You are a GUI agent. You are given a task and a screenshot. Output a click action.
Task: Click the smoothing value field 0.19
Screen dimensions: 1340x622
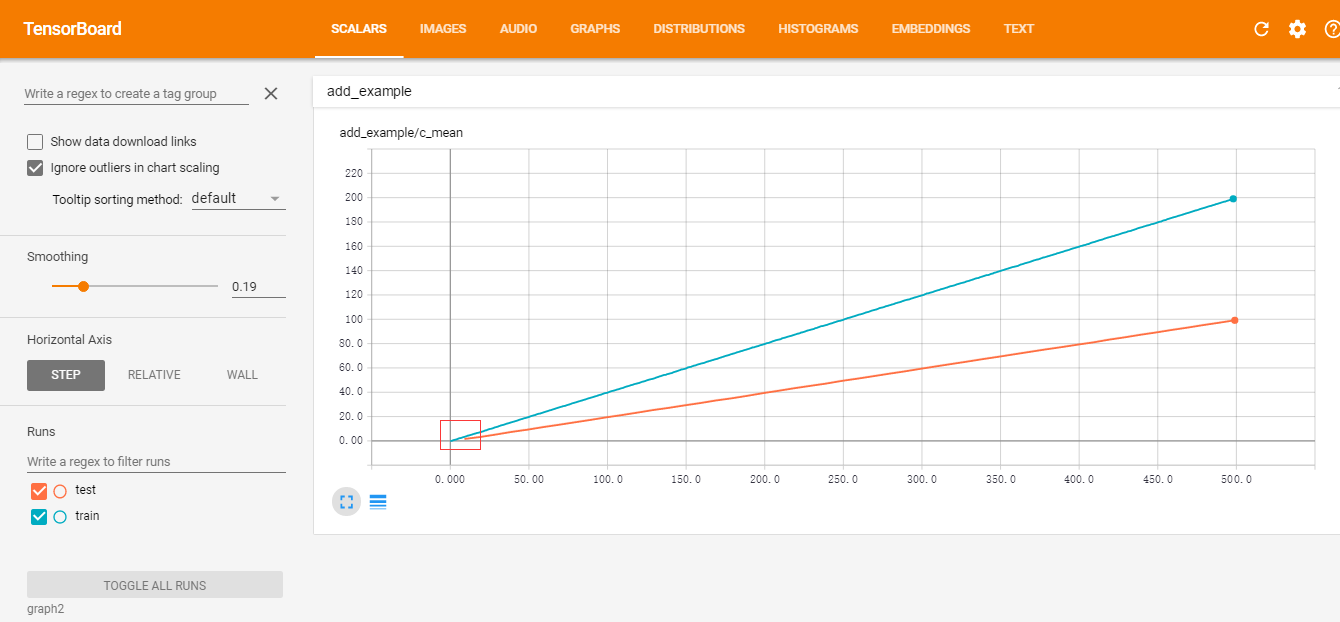[x=258, y=287]
